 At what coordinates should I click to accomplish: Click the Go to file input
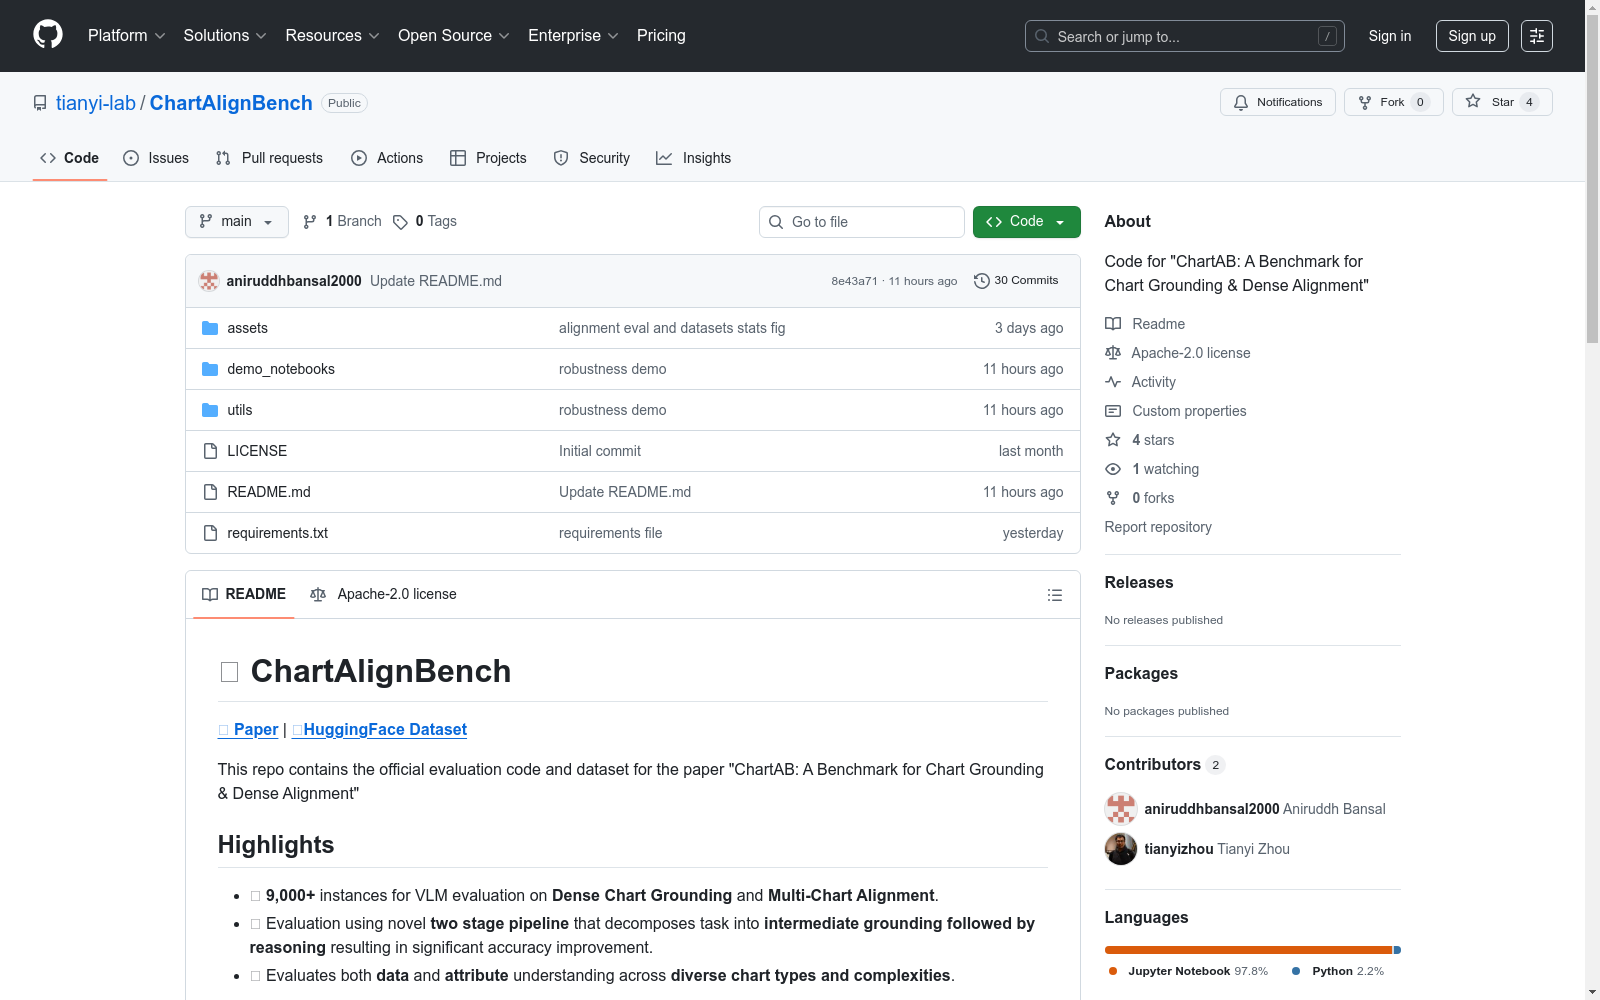pyautogui.click(x=862, y=222)
